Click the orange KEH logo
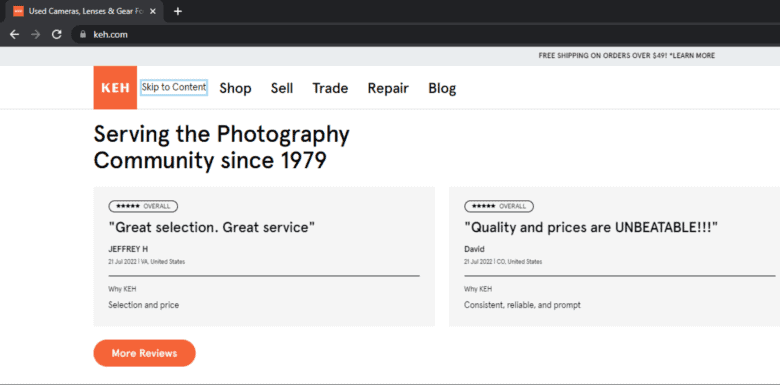780x385 pixels. [115, 88]
